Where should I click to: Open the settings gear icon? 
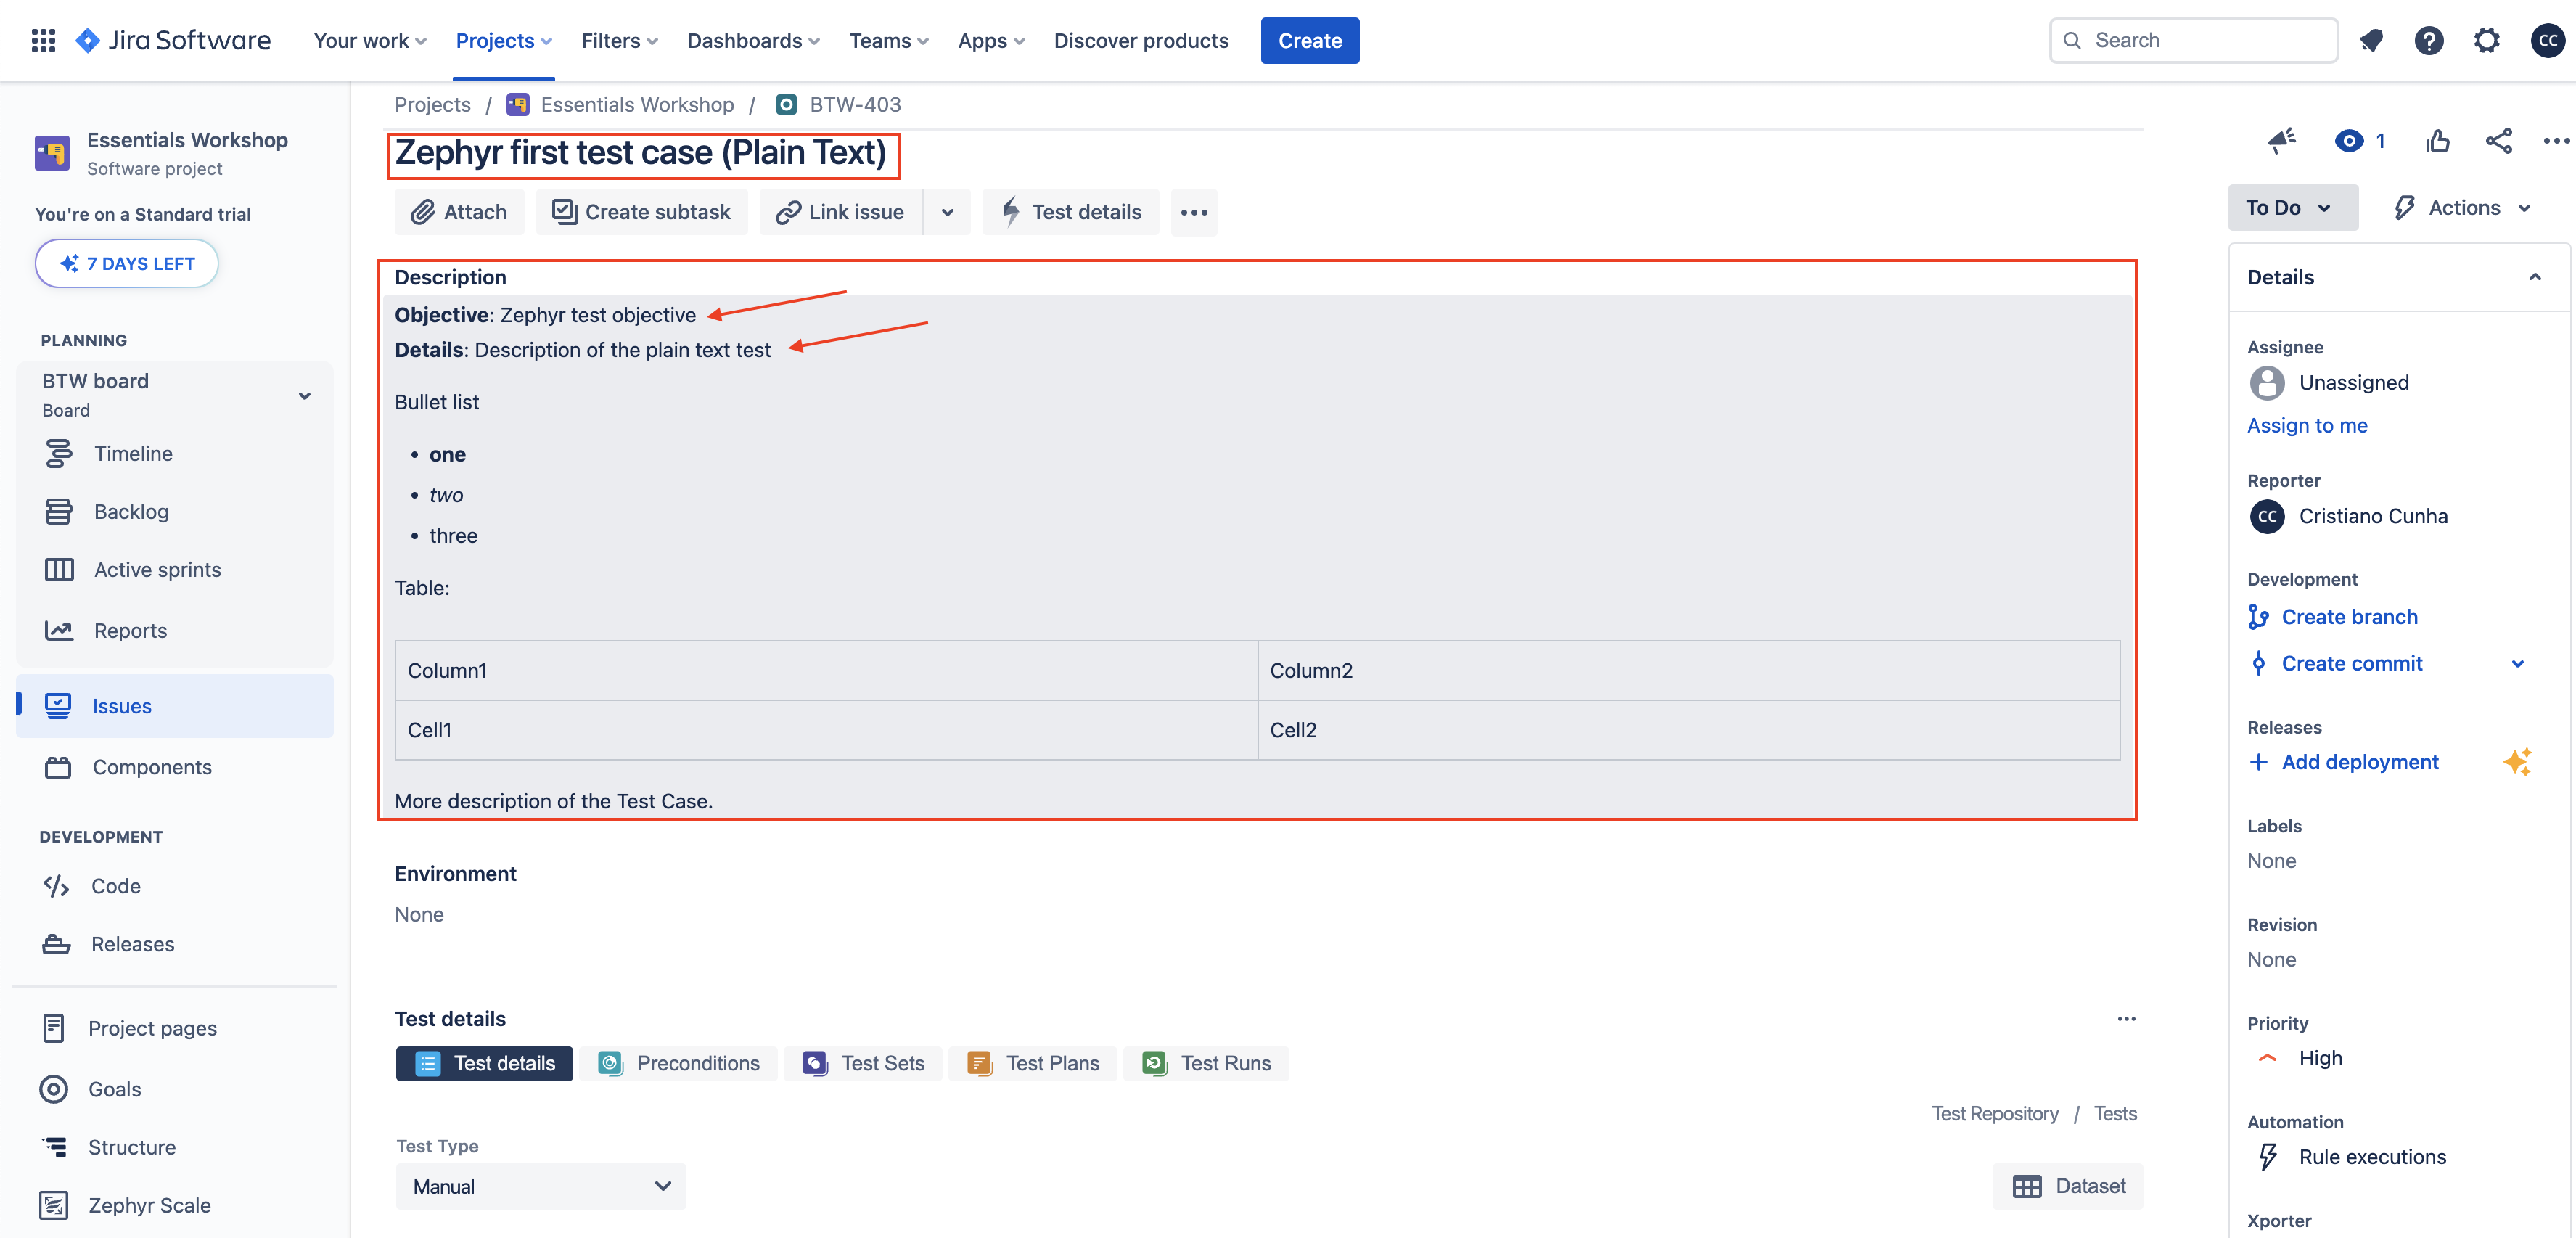(x=2486, y=40)
